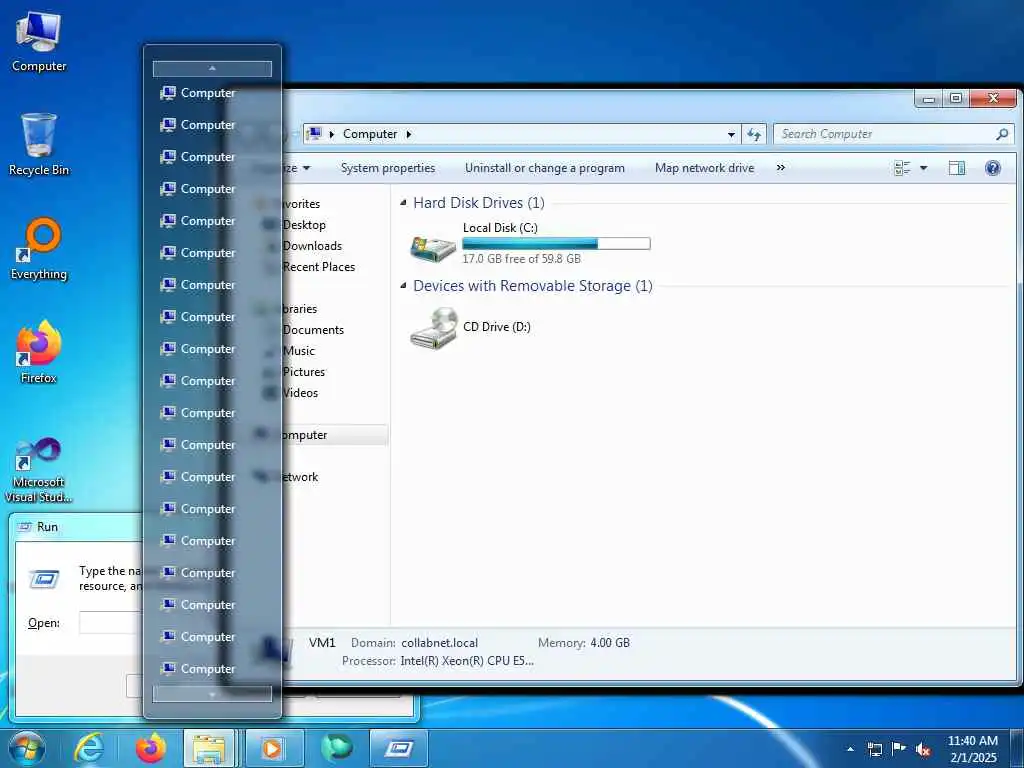Select Network in the navigation pane

click(x=300, y=477)
